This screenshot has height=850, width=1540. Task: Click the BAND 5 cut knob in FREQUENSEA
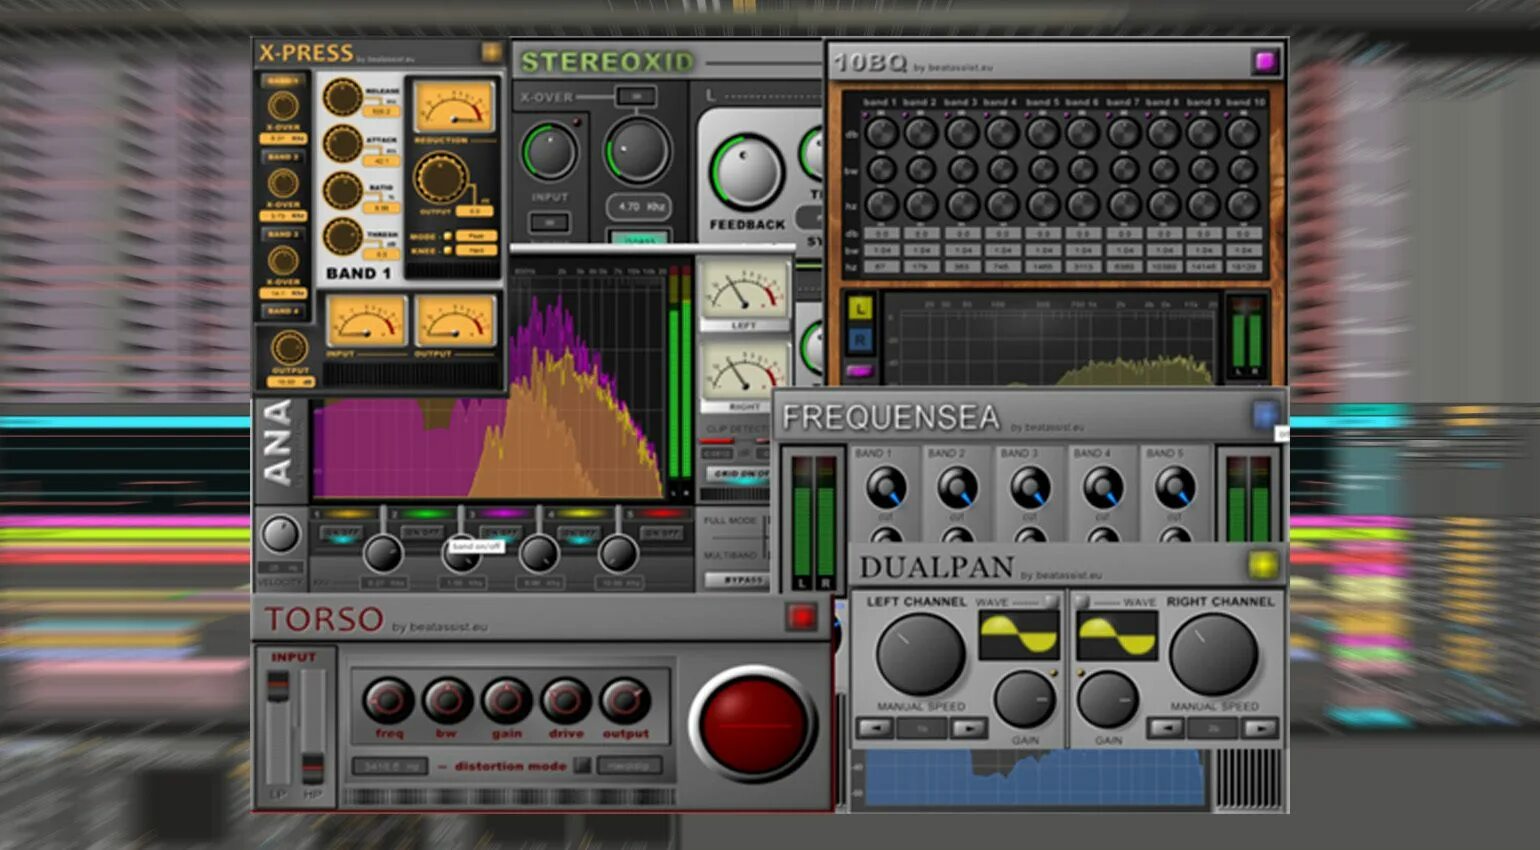point(1175,488)
